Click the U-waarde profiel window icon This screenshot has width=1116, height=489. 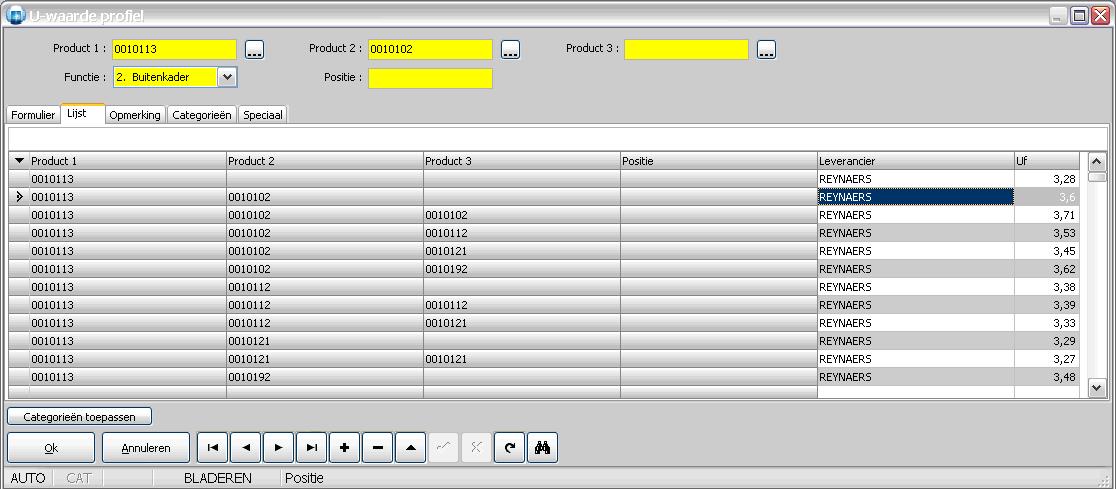point(15,15)
